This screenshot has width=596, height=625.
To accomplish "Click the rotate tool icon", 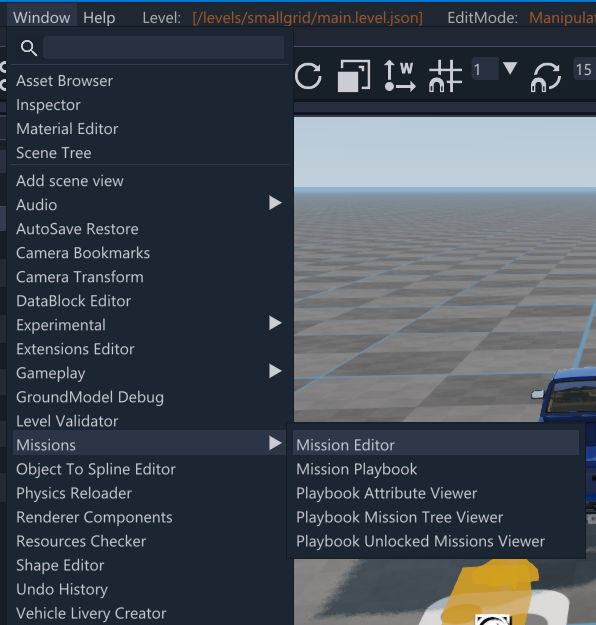I will pos(309,75).
